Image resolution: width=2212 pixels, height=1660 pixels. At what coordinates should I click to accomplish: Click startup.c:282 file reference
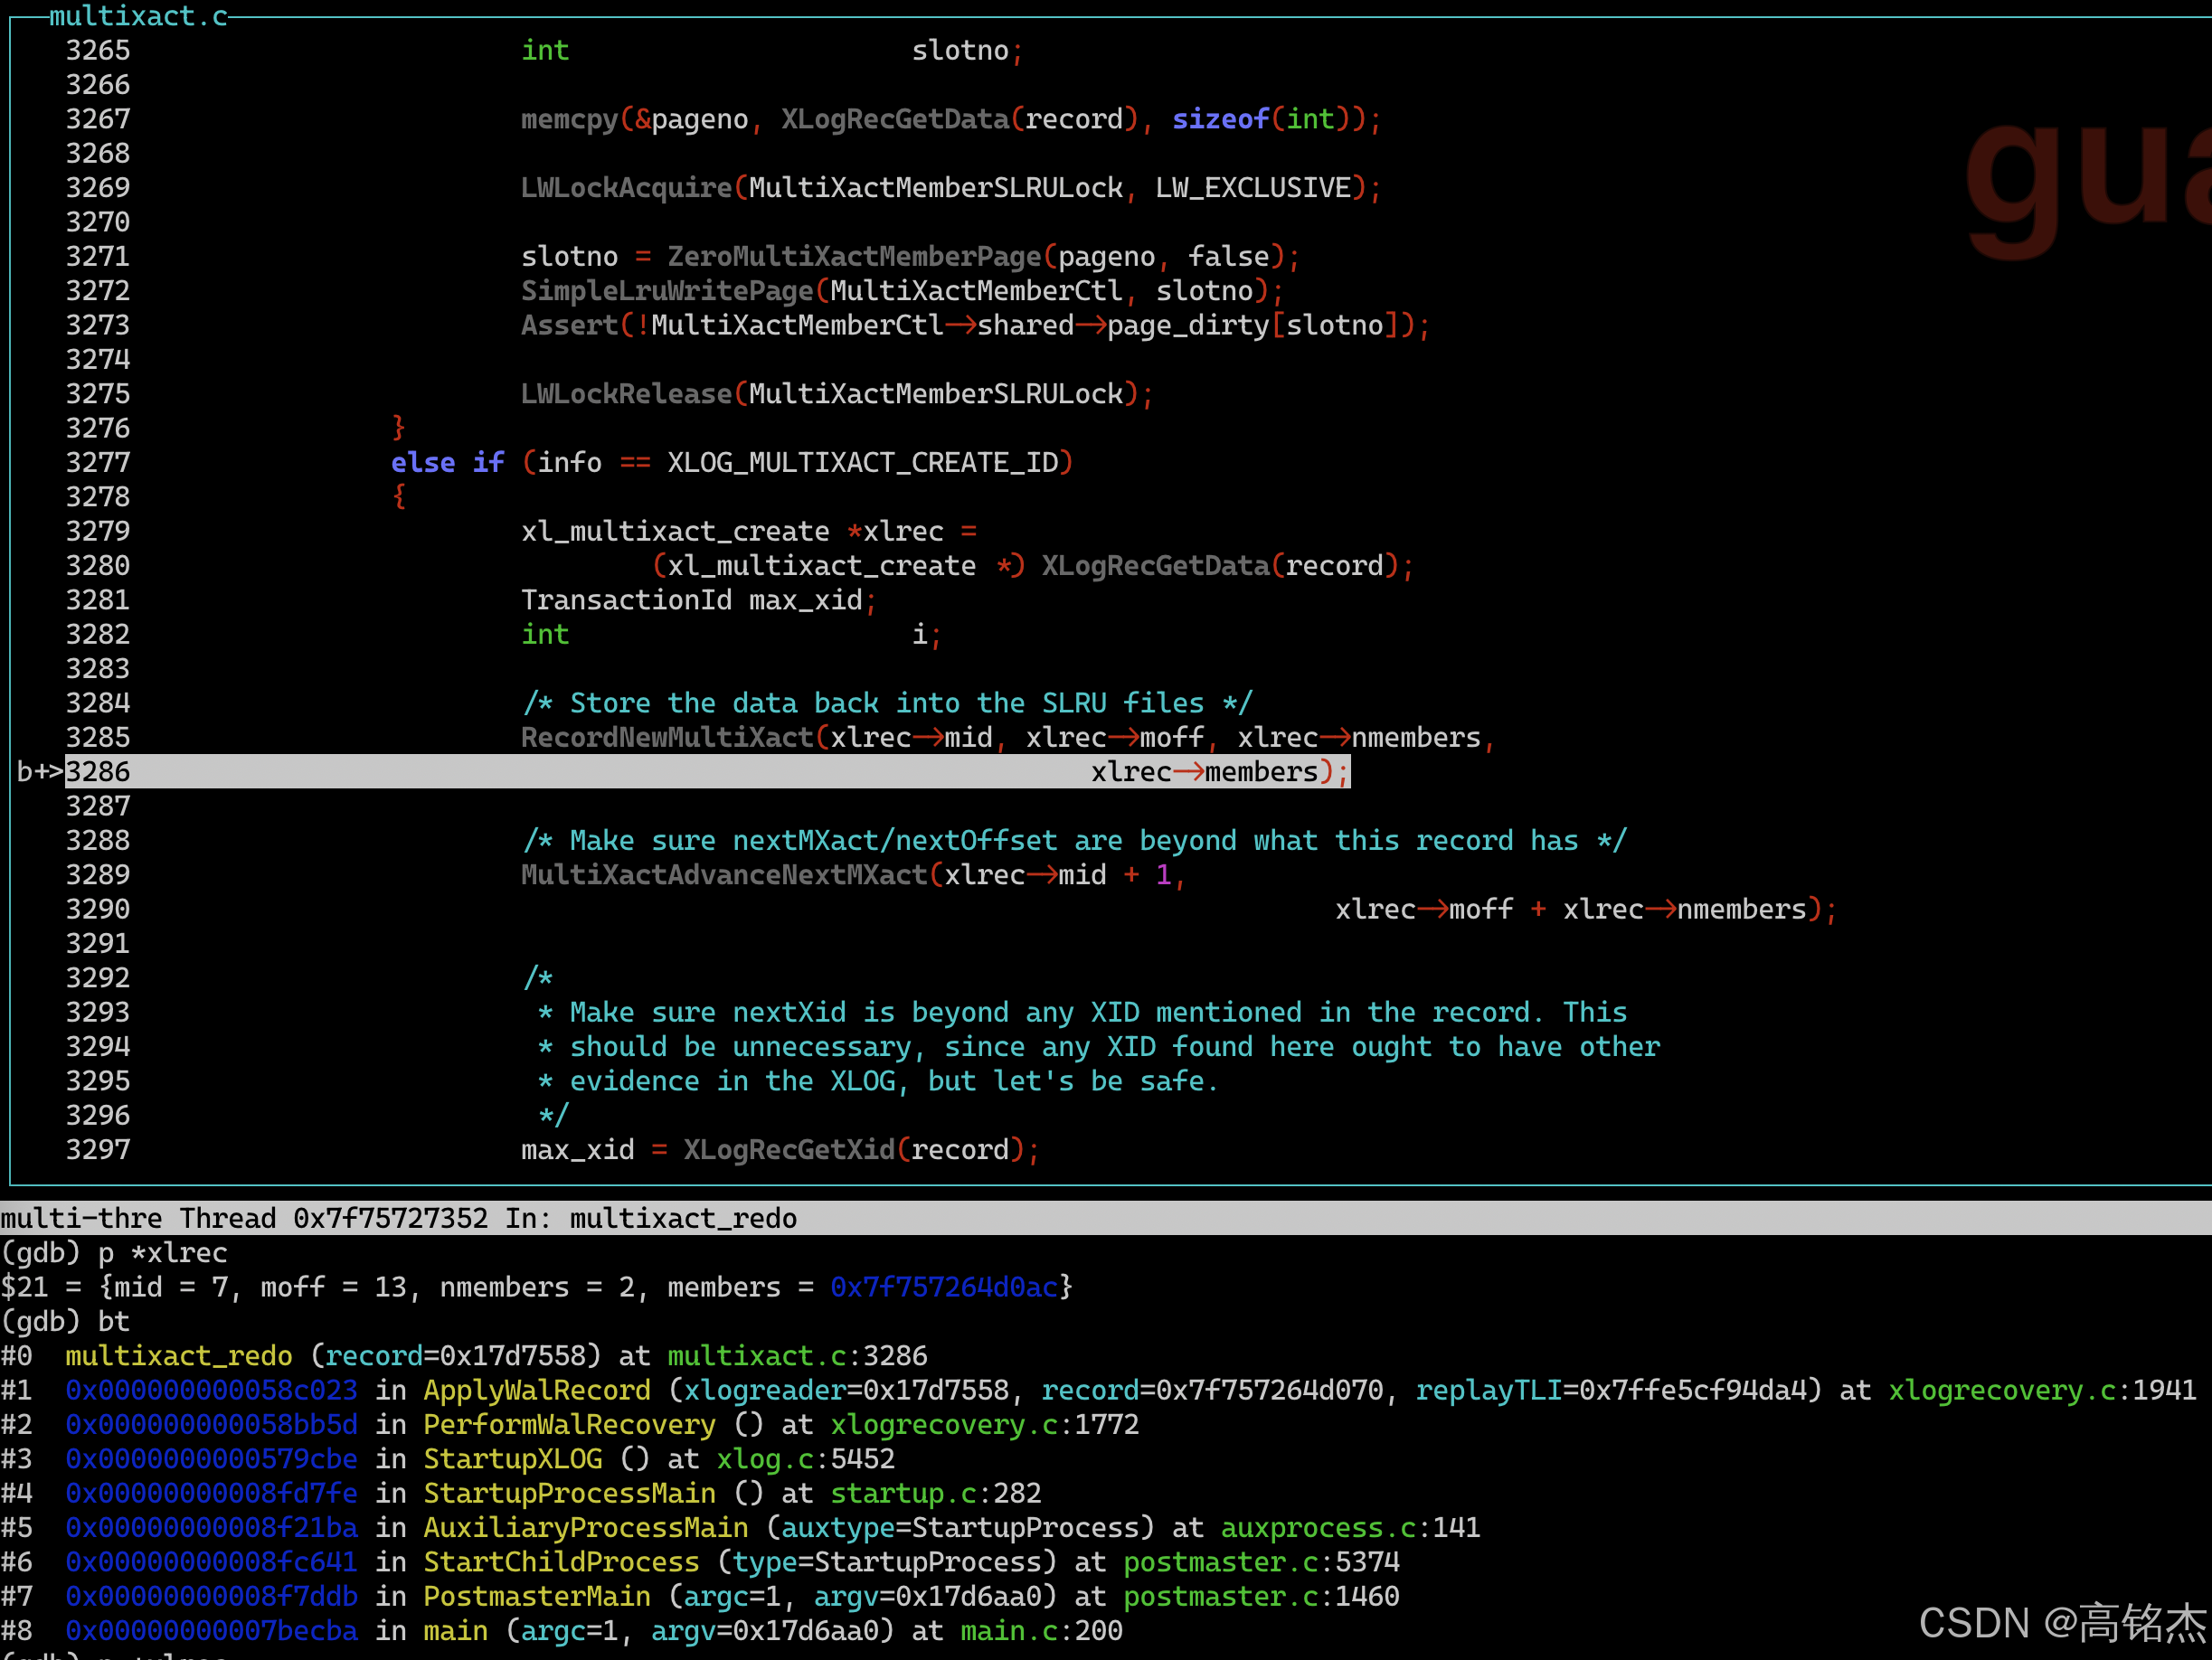click(936, 1494)
